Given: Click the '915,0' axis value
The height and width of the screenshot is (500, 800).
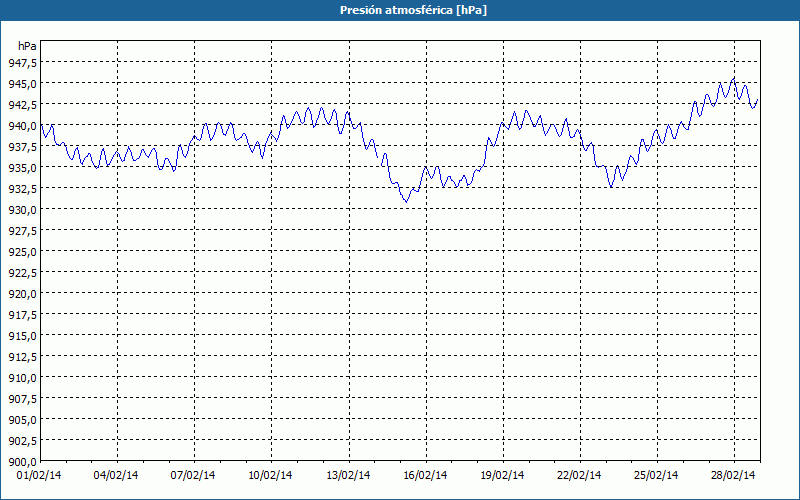Looking at the screenshot, I should pyautogui.click(x=23, y=335).
